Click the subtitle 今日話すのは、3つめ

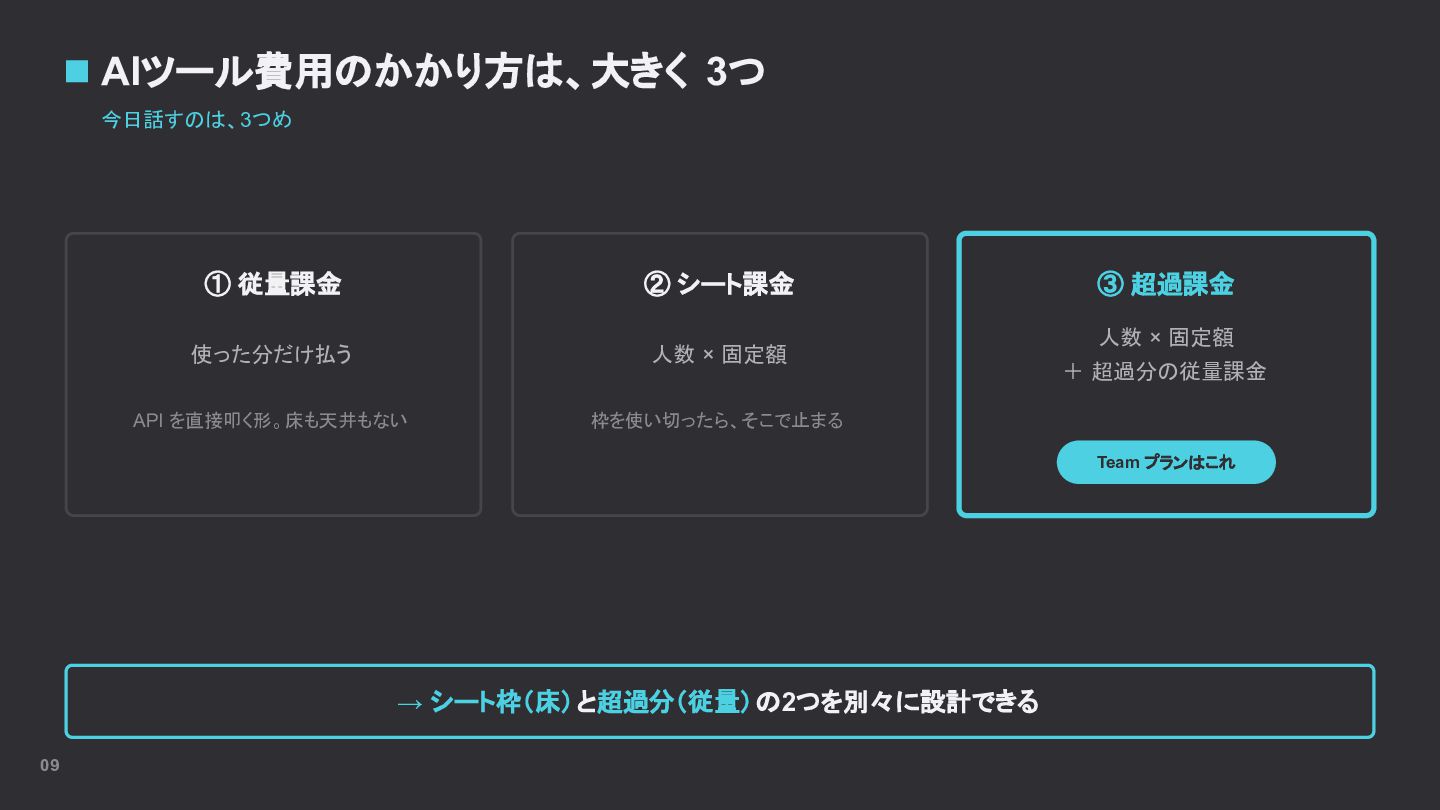point(197,120)
